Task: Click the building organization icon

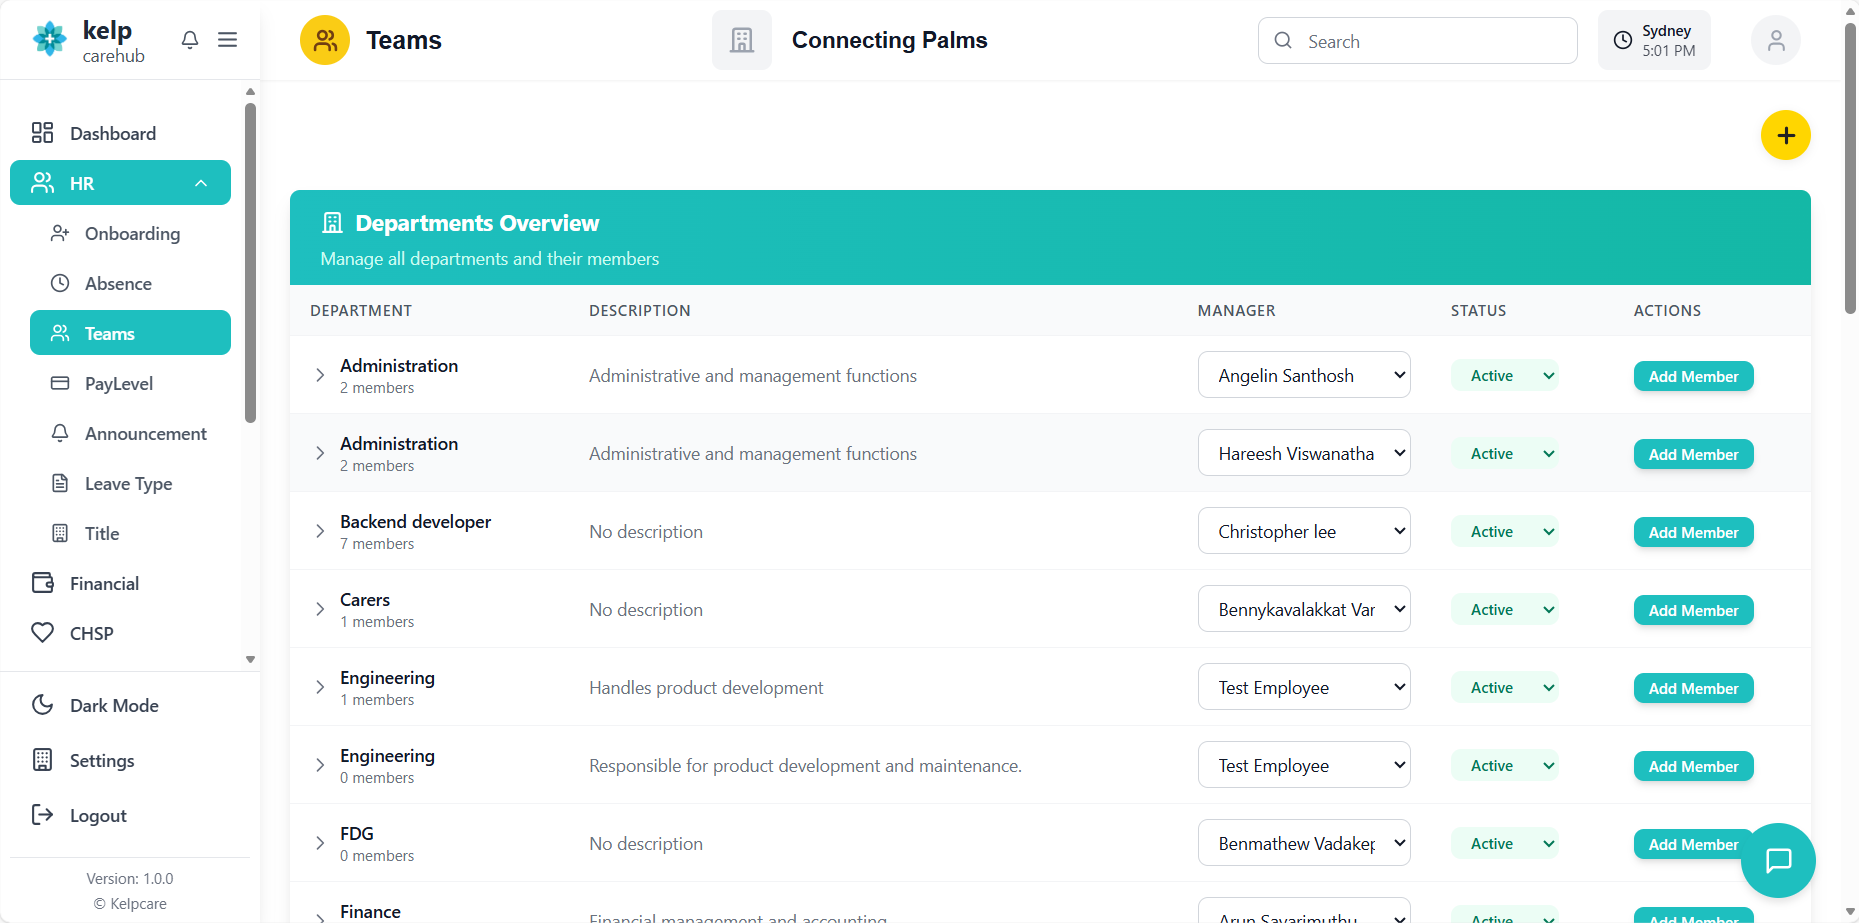Action: pyautogui.click(x=742, y=41)
